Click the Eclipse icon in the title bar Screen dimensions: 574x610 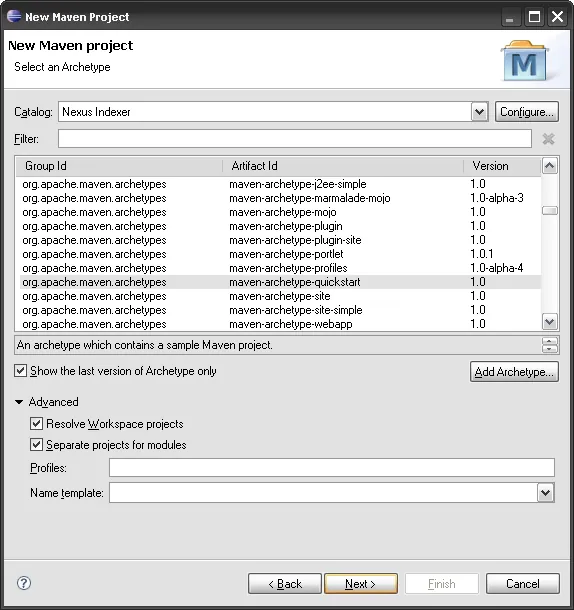14,16
